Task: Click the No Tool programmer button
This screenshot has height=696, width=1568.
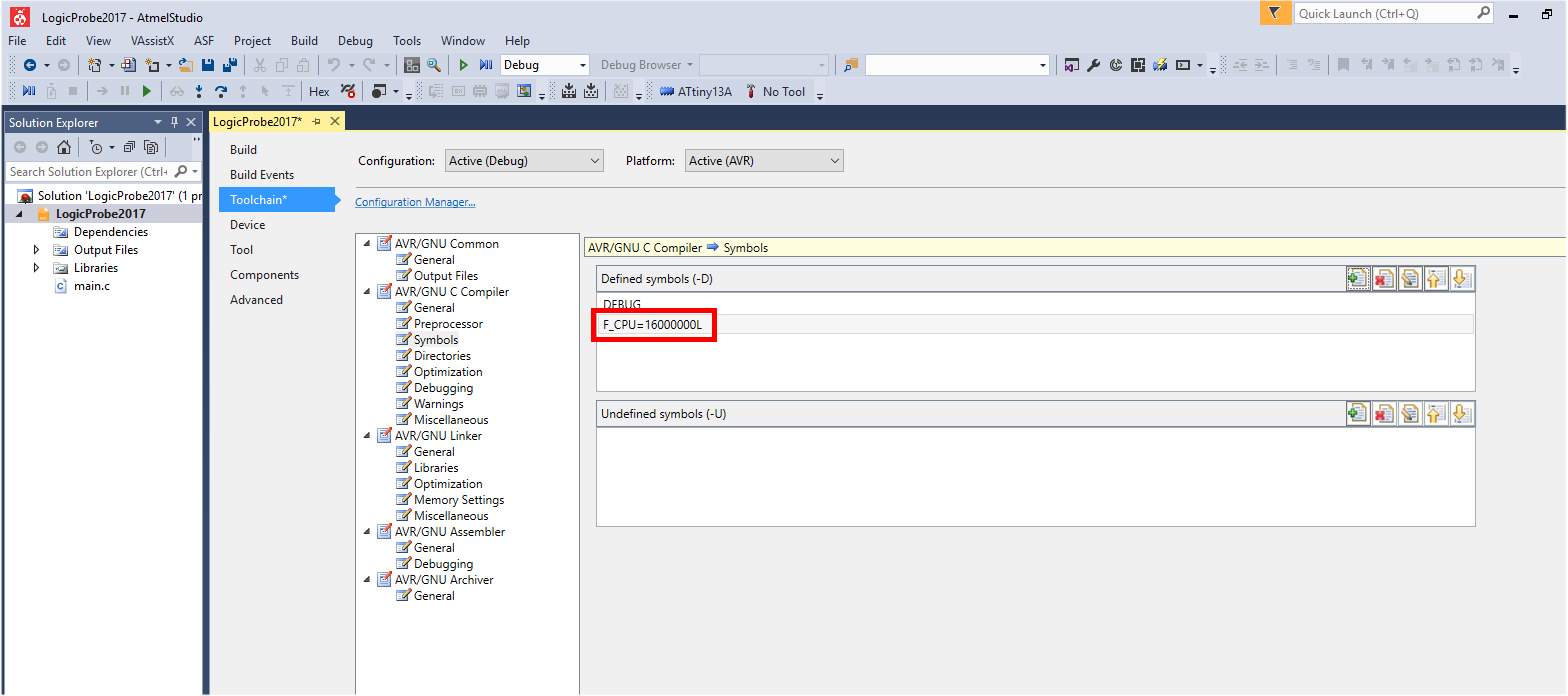Action: pyautogui.click(x=775, y=92)
